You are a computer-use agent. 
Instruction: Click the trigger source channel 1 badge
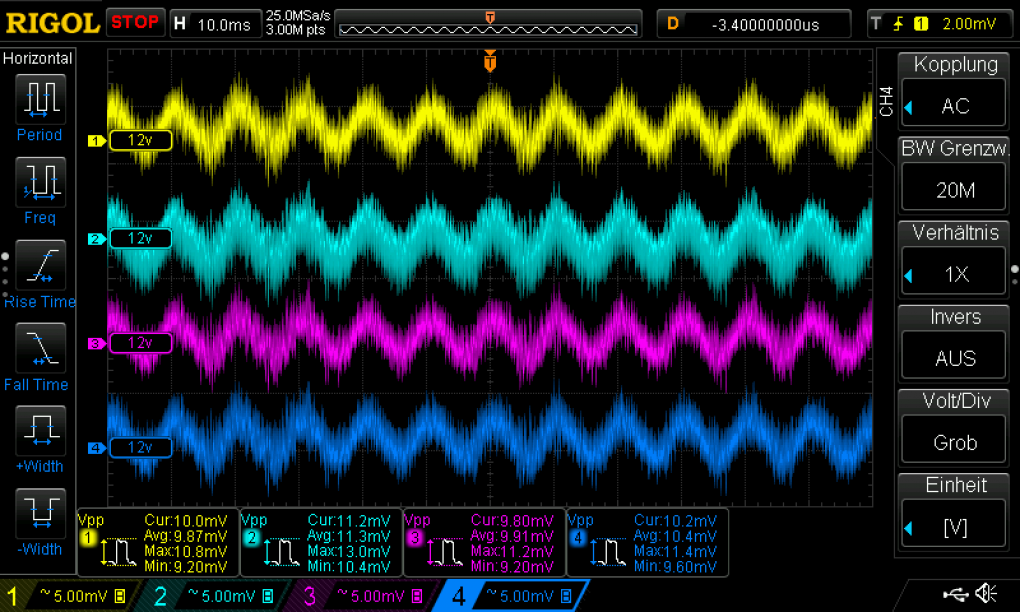click(x=921, y=24)
